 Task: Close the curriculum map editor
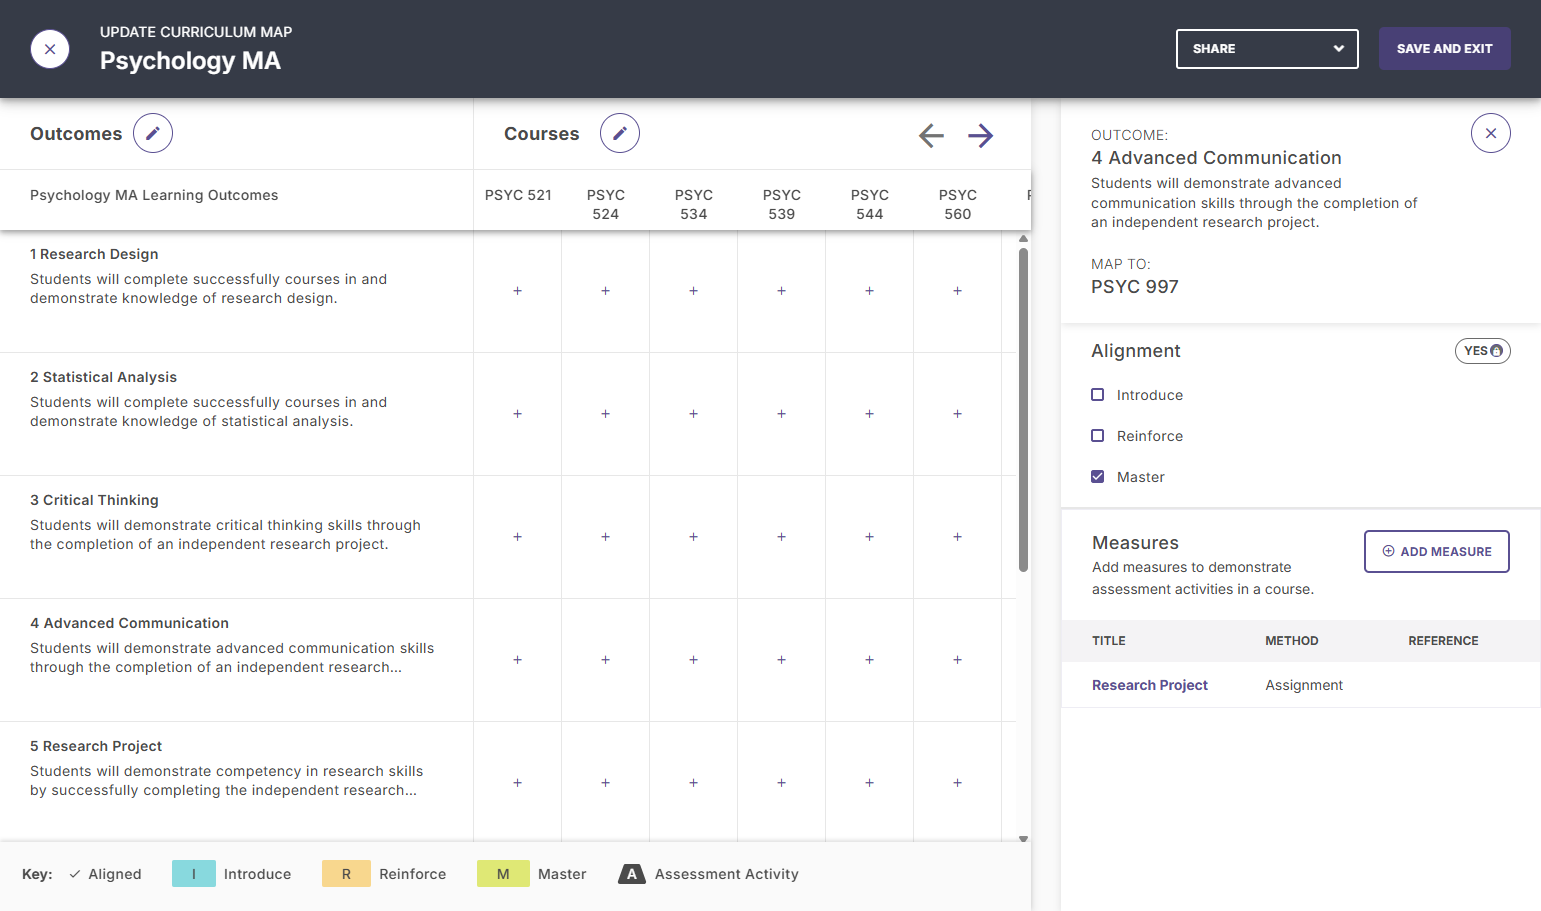(50, 49)
